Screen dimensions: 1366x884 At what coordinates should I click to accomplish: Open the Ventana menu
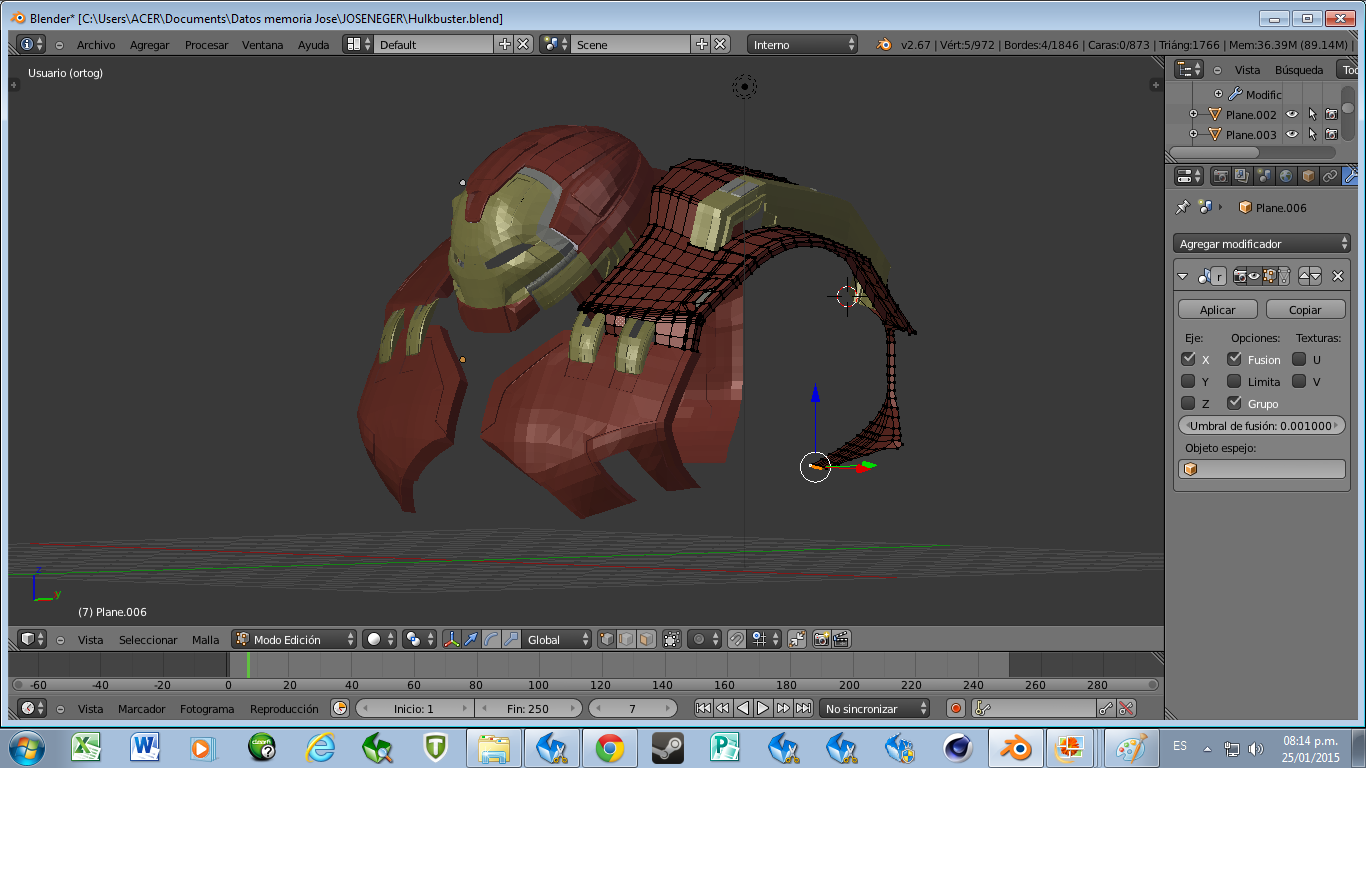tap(263, 45)
